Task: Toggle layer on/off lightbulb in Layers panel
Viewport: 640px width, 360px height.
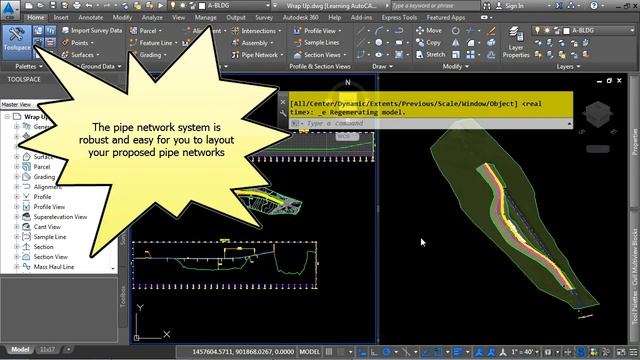Action: pos(538,31)
